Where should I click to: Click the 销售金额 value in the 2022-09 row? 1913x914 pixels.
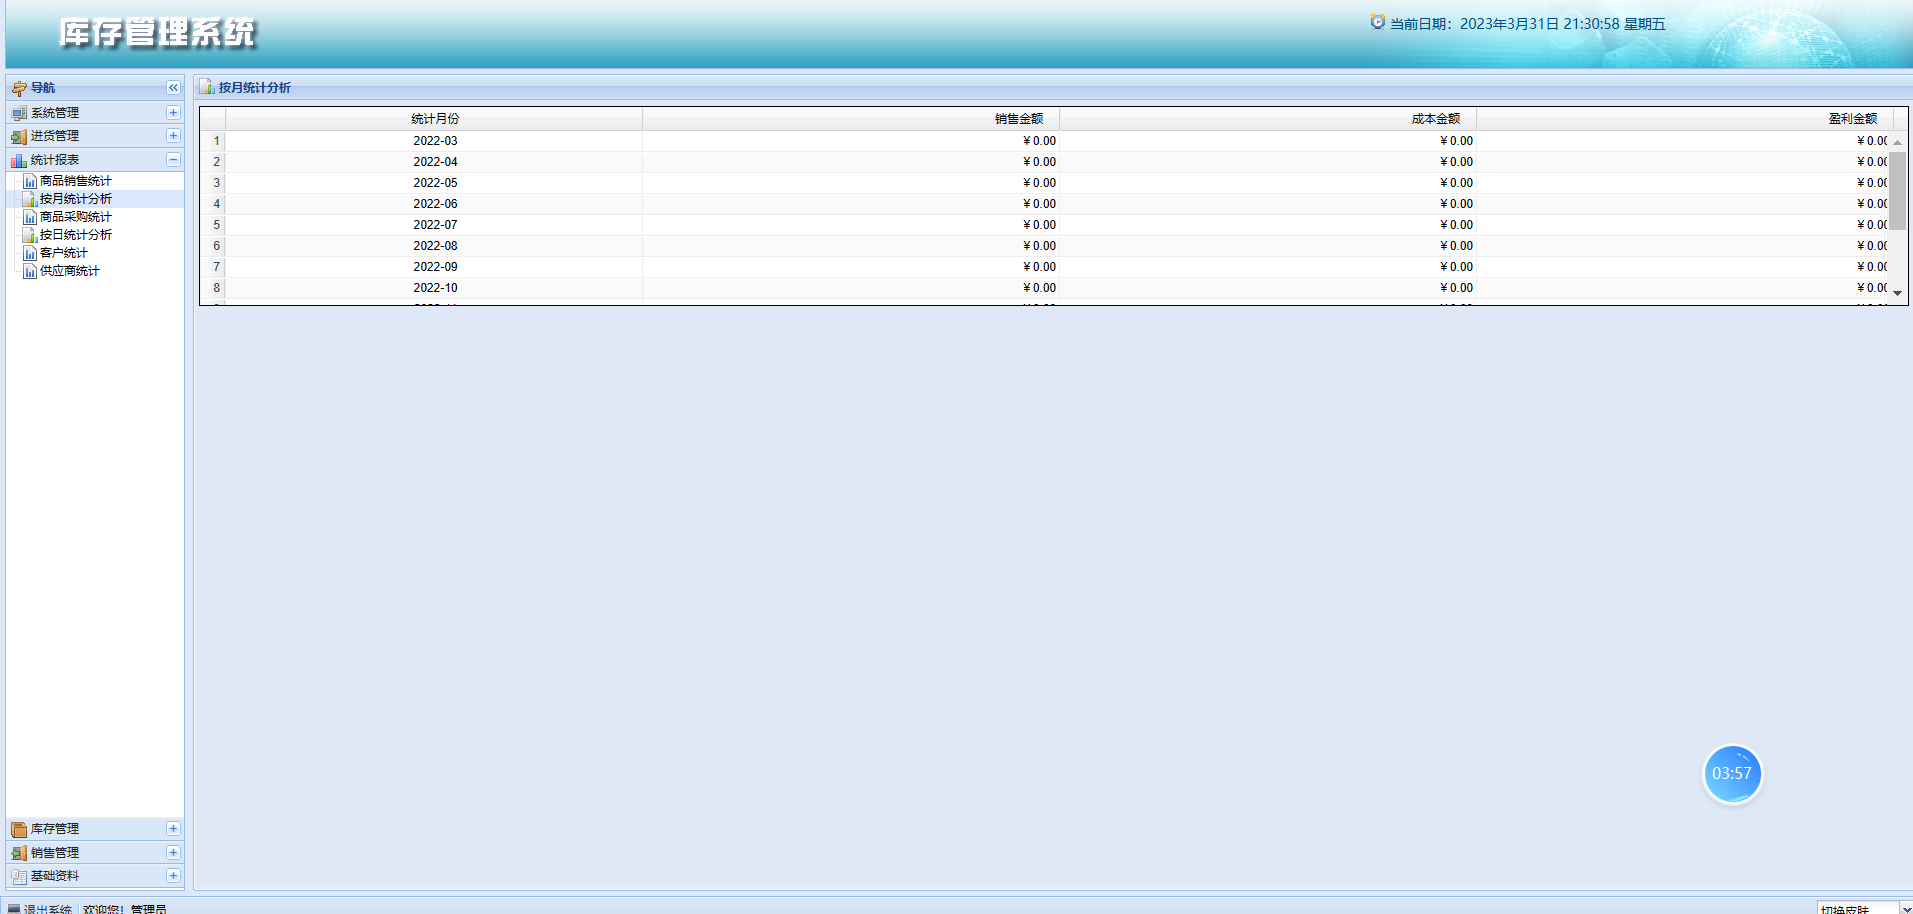click(x=1039, y=267)
